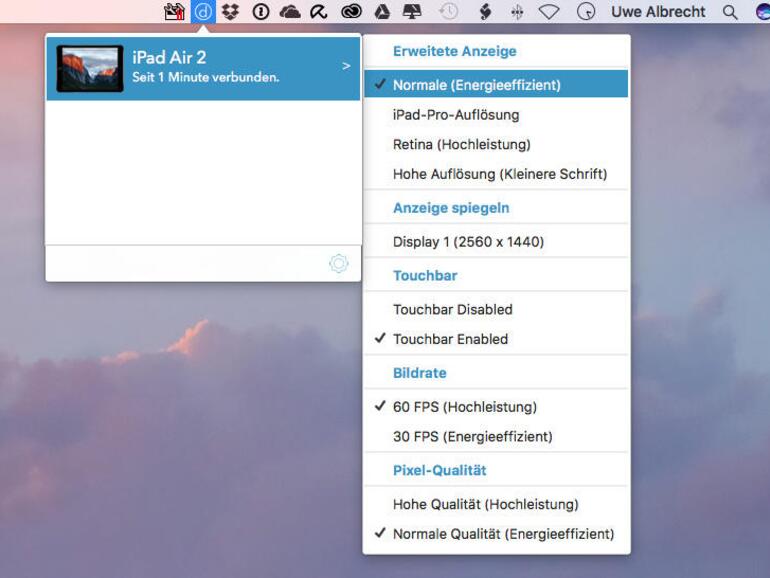Open Duet settings gear icon
This screenshot has height=578, width=770.
pos(338,263)
